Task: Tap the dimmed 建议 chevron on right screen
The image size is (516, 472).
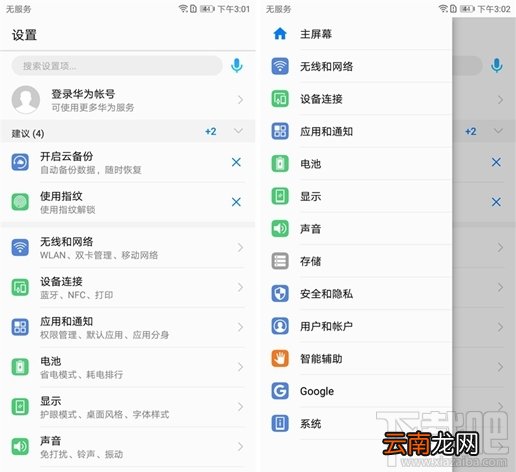Action: click(498, 131)
